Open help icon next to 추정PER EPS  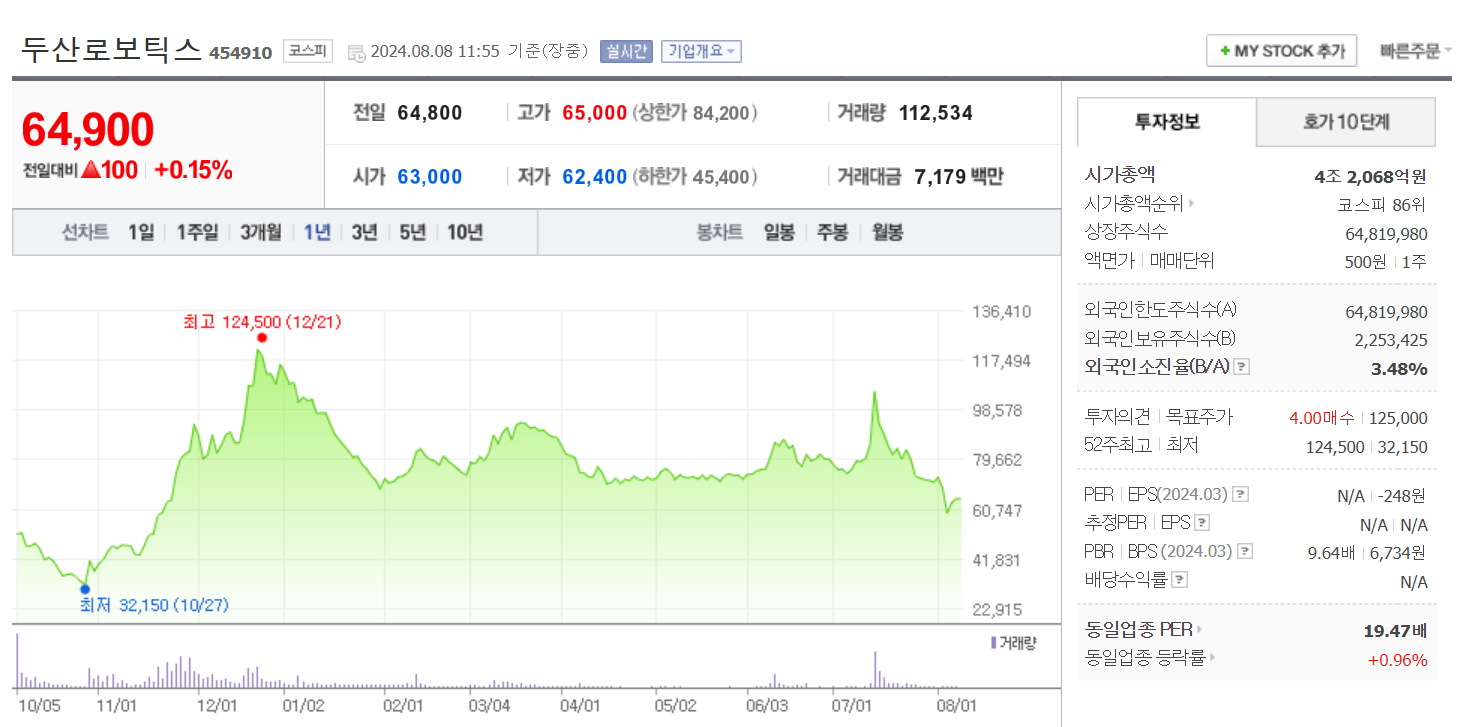pos(1203,522)
